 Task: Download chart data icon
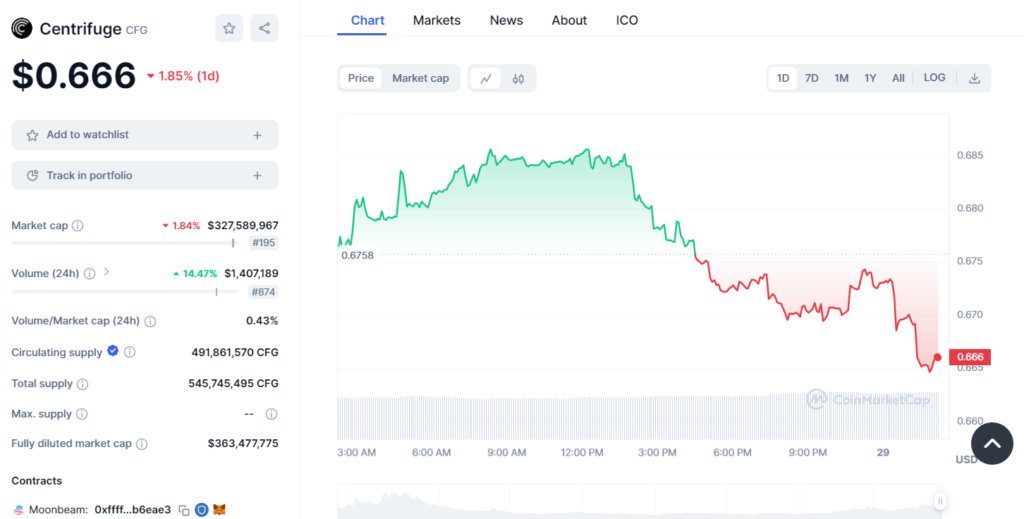coord(974,78)
